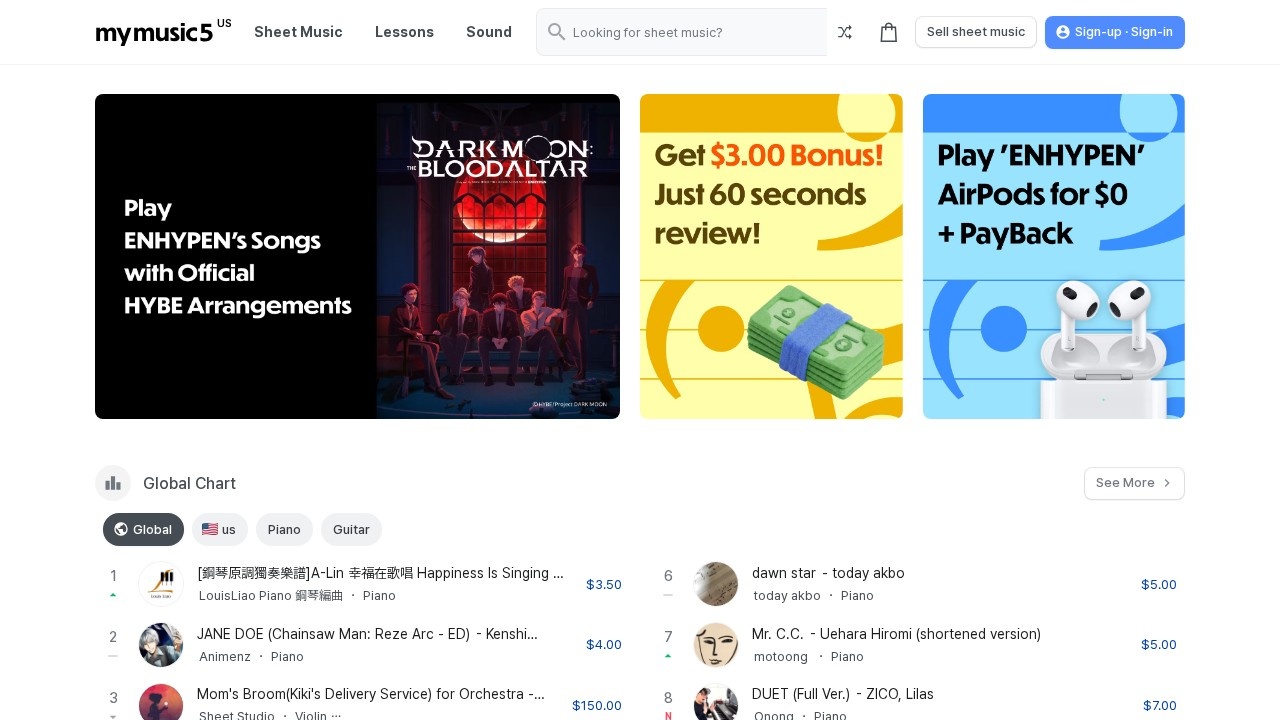1280x720 pixels.
Task: Switch chart filter to US
Action: pyautogui.click(x=219, y=529)
